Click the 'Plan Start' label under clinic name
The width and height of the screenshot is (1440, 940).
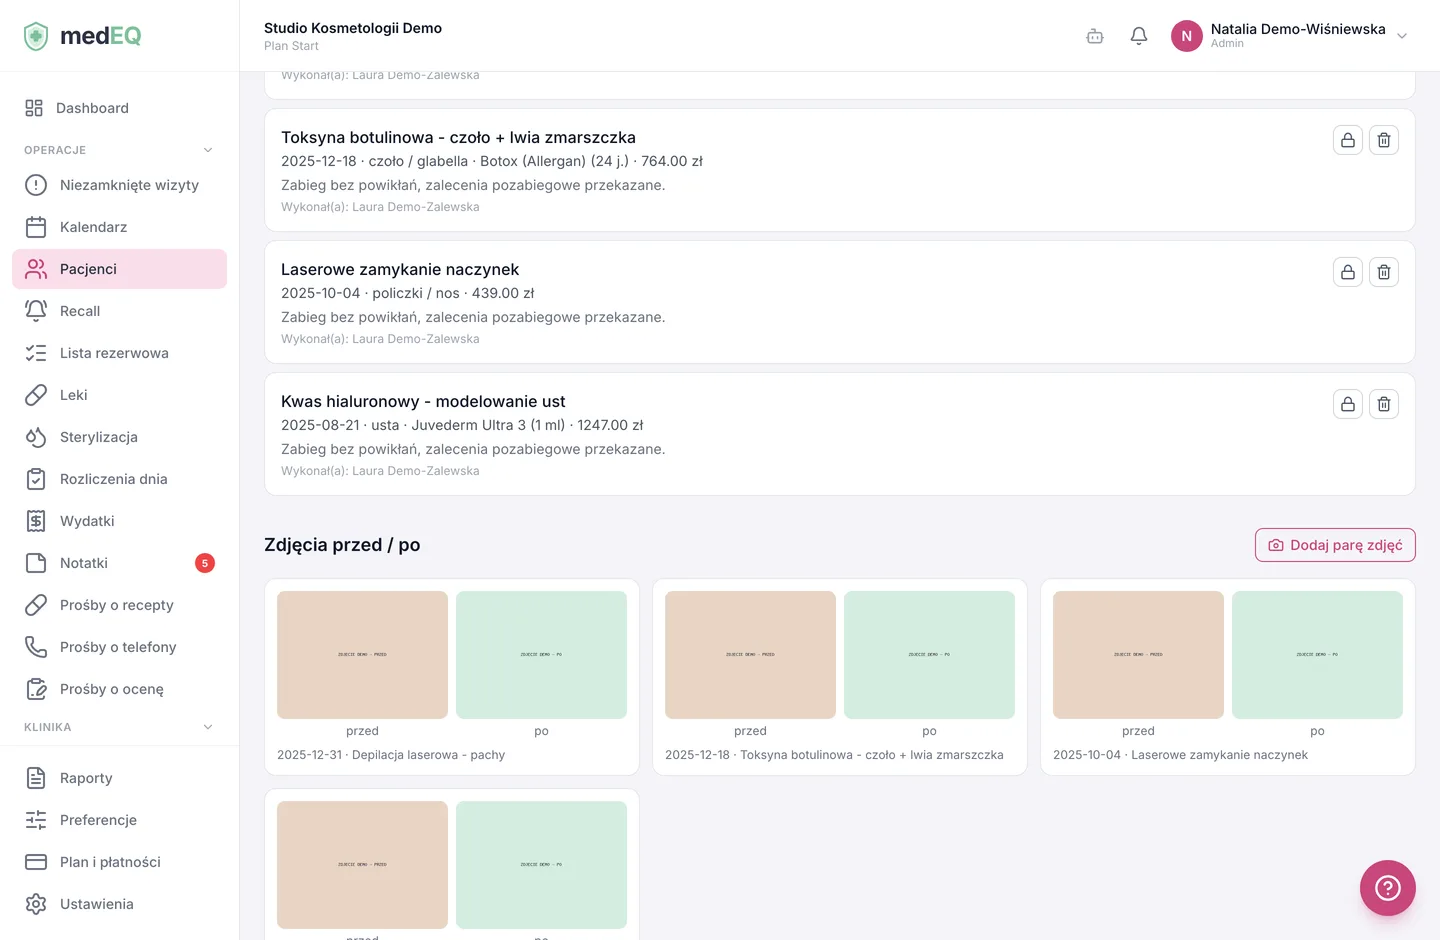pos(291,46)
